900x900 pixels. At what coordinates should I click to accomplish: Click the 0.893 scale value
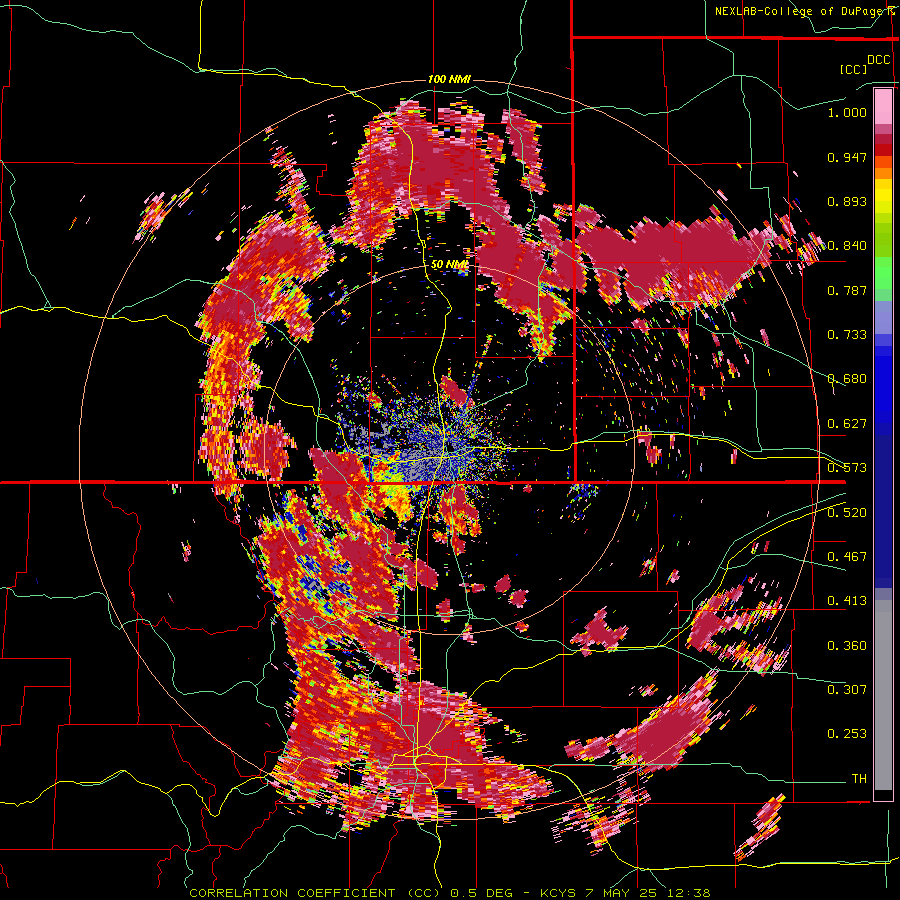847,201
